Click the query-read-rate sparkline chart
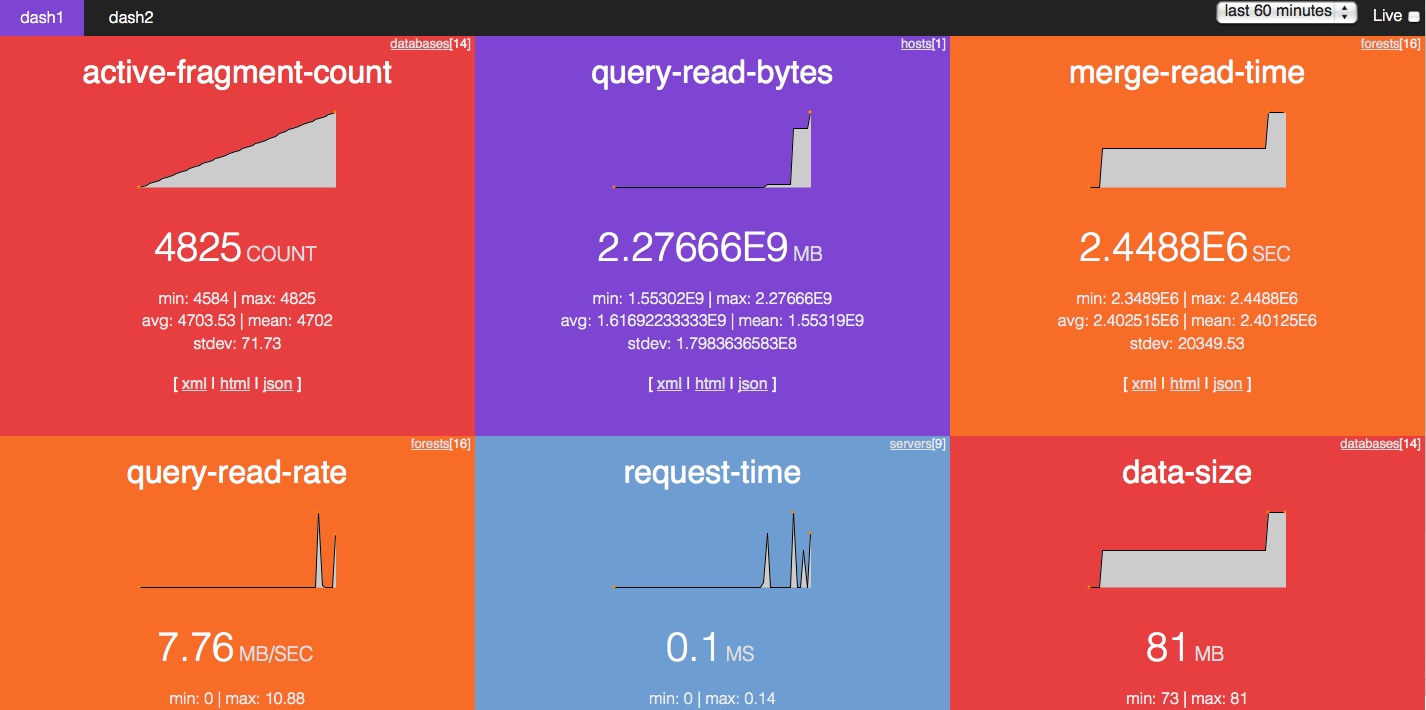Image resolution: width=1426 pixels, height=710 pixels. point(237,550)
